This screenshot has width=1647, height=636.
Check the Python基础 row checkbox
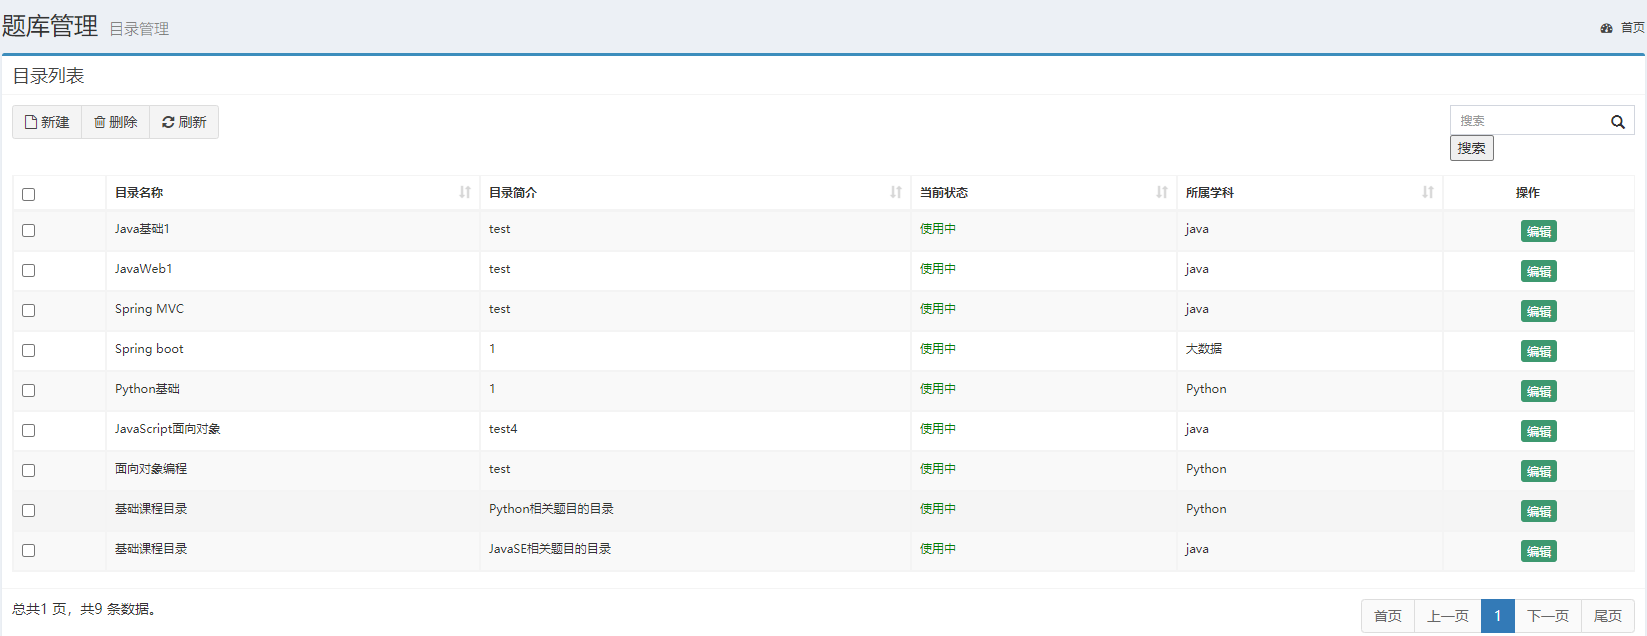click(28, 390)
